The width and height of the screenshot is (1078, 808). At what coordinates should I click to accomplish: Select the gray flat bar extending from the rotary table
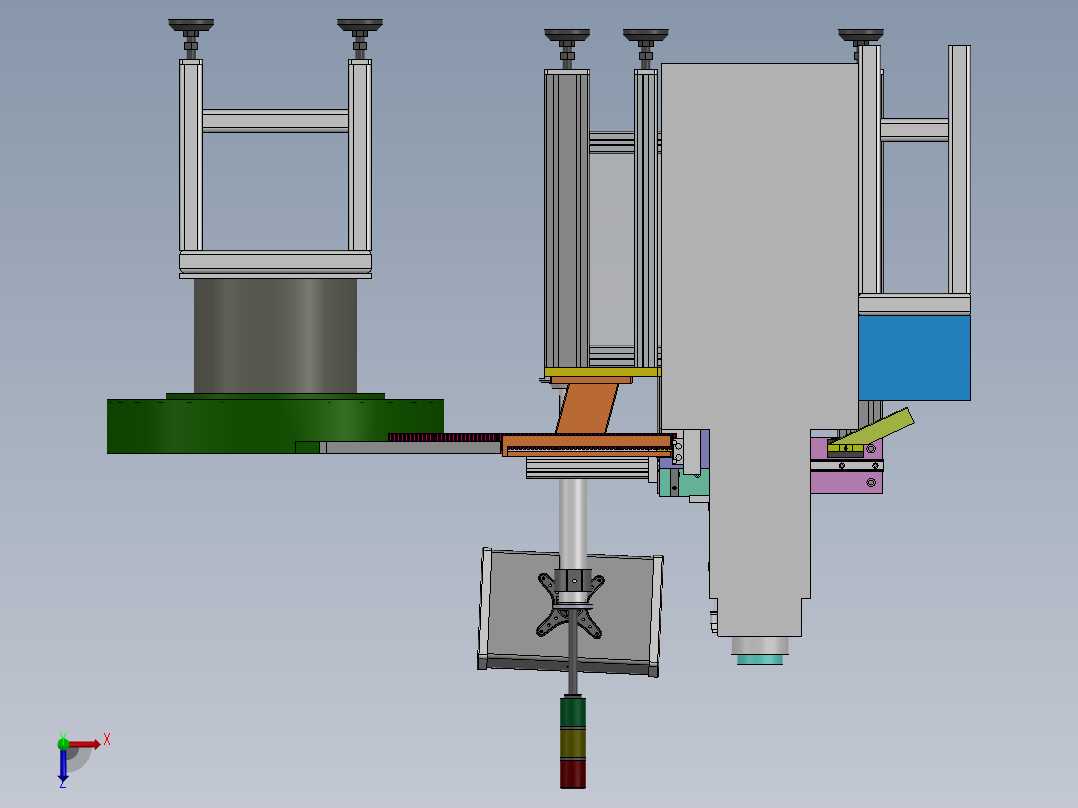pyautogui.click(x=410, y=448)
